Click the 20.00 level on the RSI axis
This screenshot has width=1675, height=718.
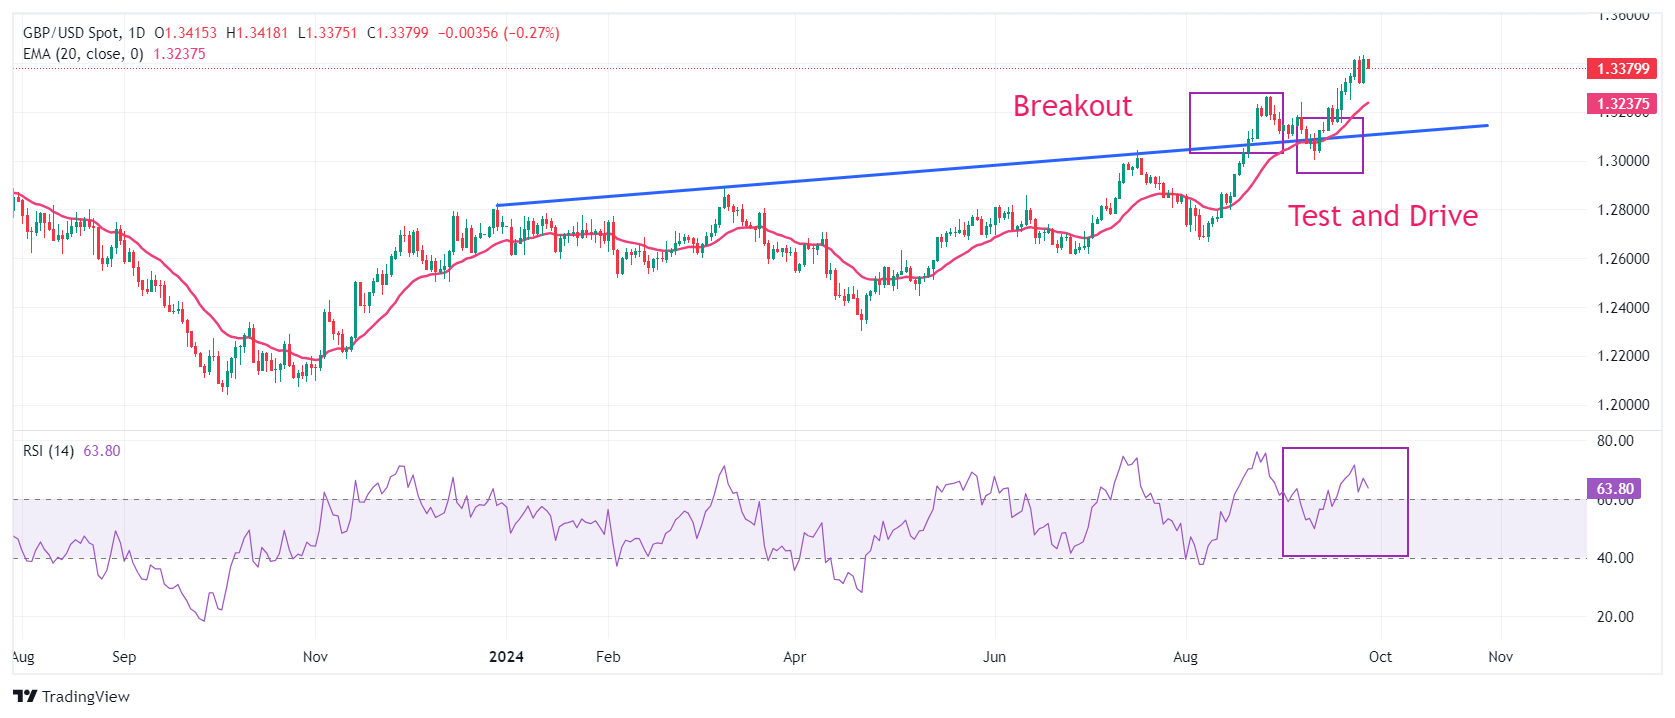(1615, 617)
